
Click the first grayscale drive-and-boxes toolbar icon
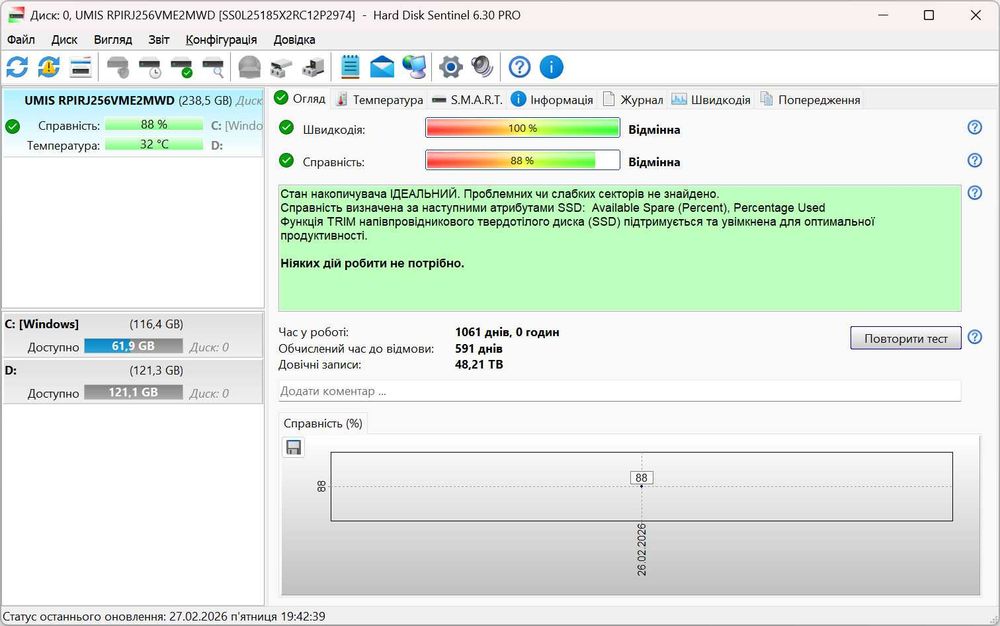[281, 67]
